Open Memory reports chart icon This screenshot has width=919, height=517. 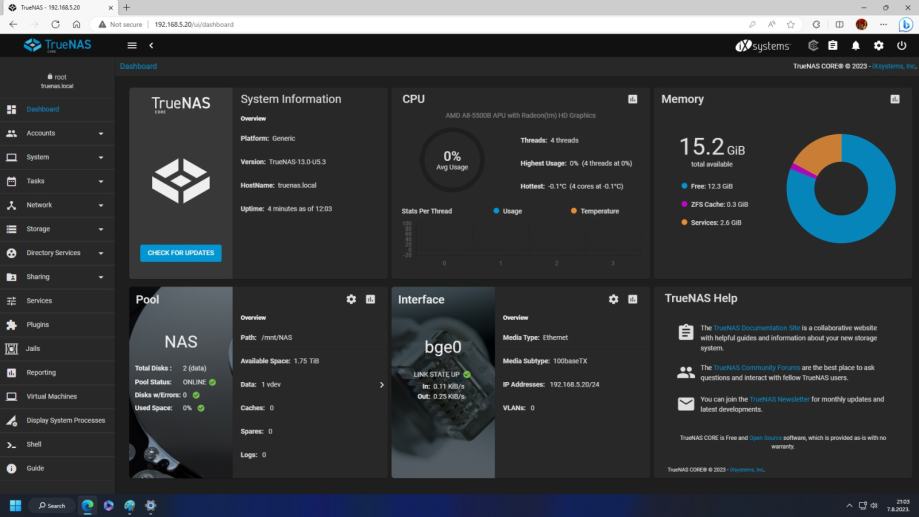(895, 99)
